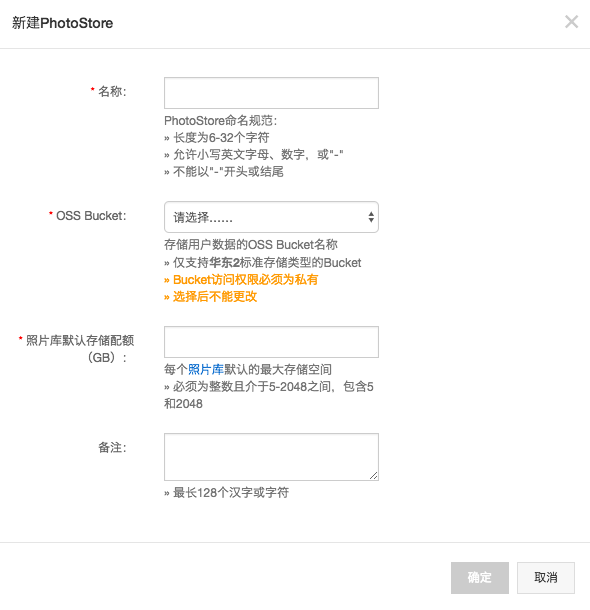Open the OSS Bucket 请选择 dropdown
Image resolution: width=590 pixels, height=610 pixels.
271,217
